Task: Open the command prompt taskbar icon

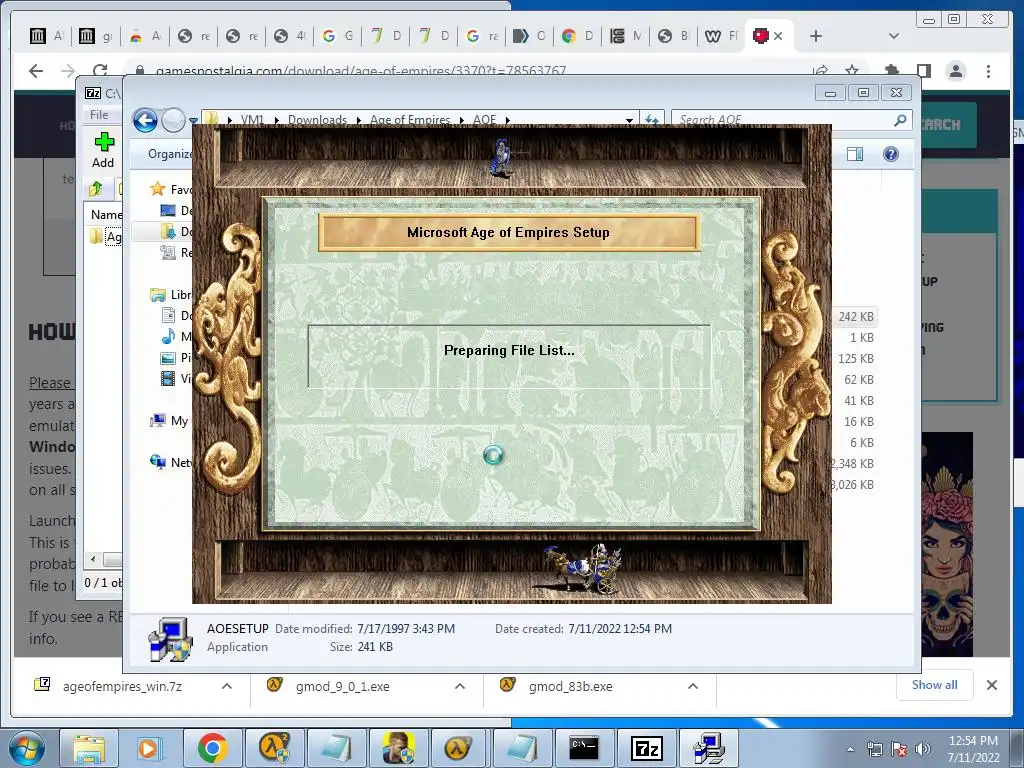Action: [583, 748]
